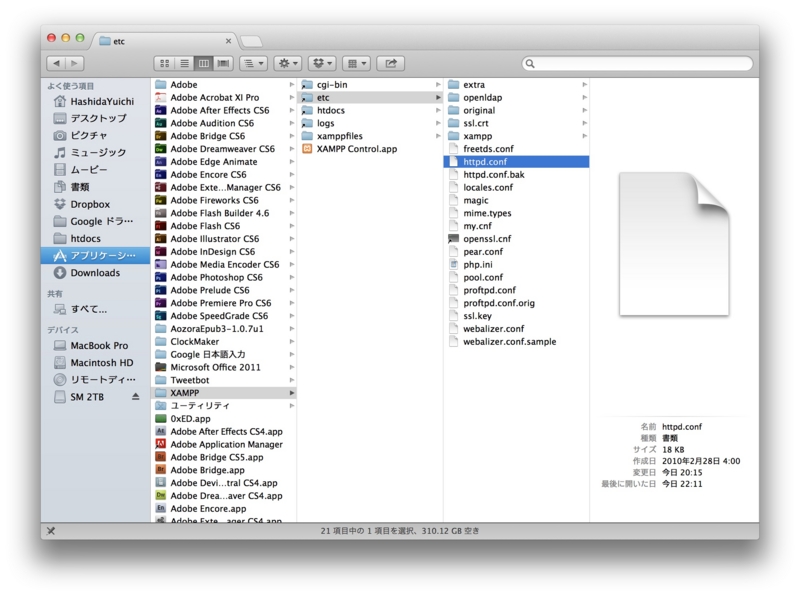The height and width of the screenshot is (596, 800).
Task: Open すべて under shared section
Action: [95, 309]
